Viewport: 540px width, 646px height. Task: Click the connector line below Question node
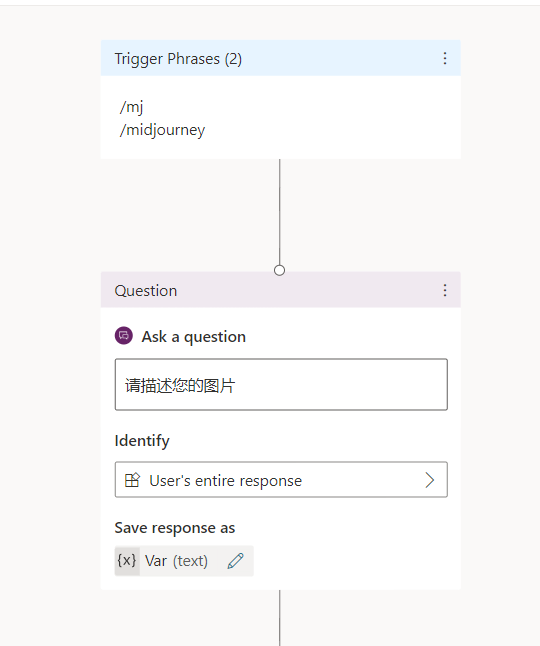point(279,618)
